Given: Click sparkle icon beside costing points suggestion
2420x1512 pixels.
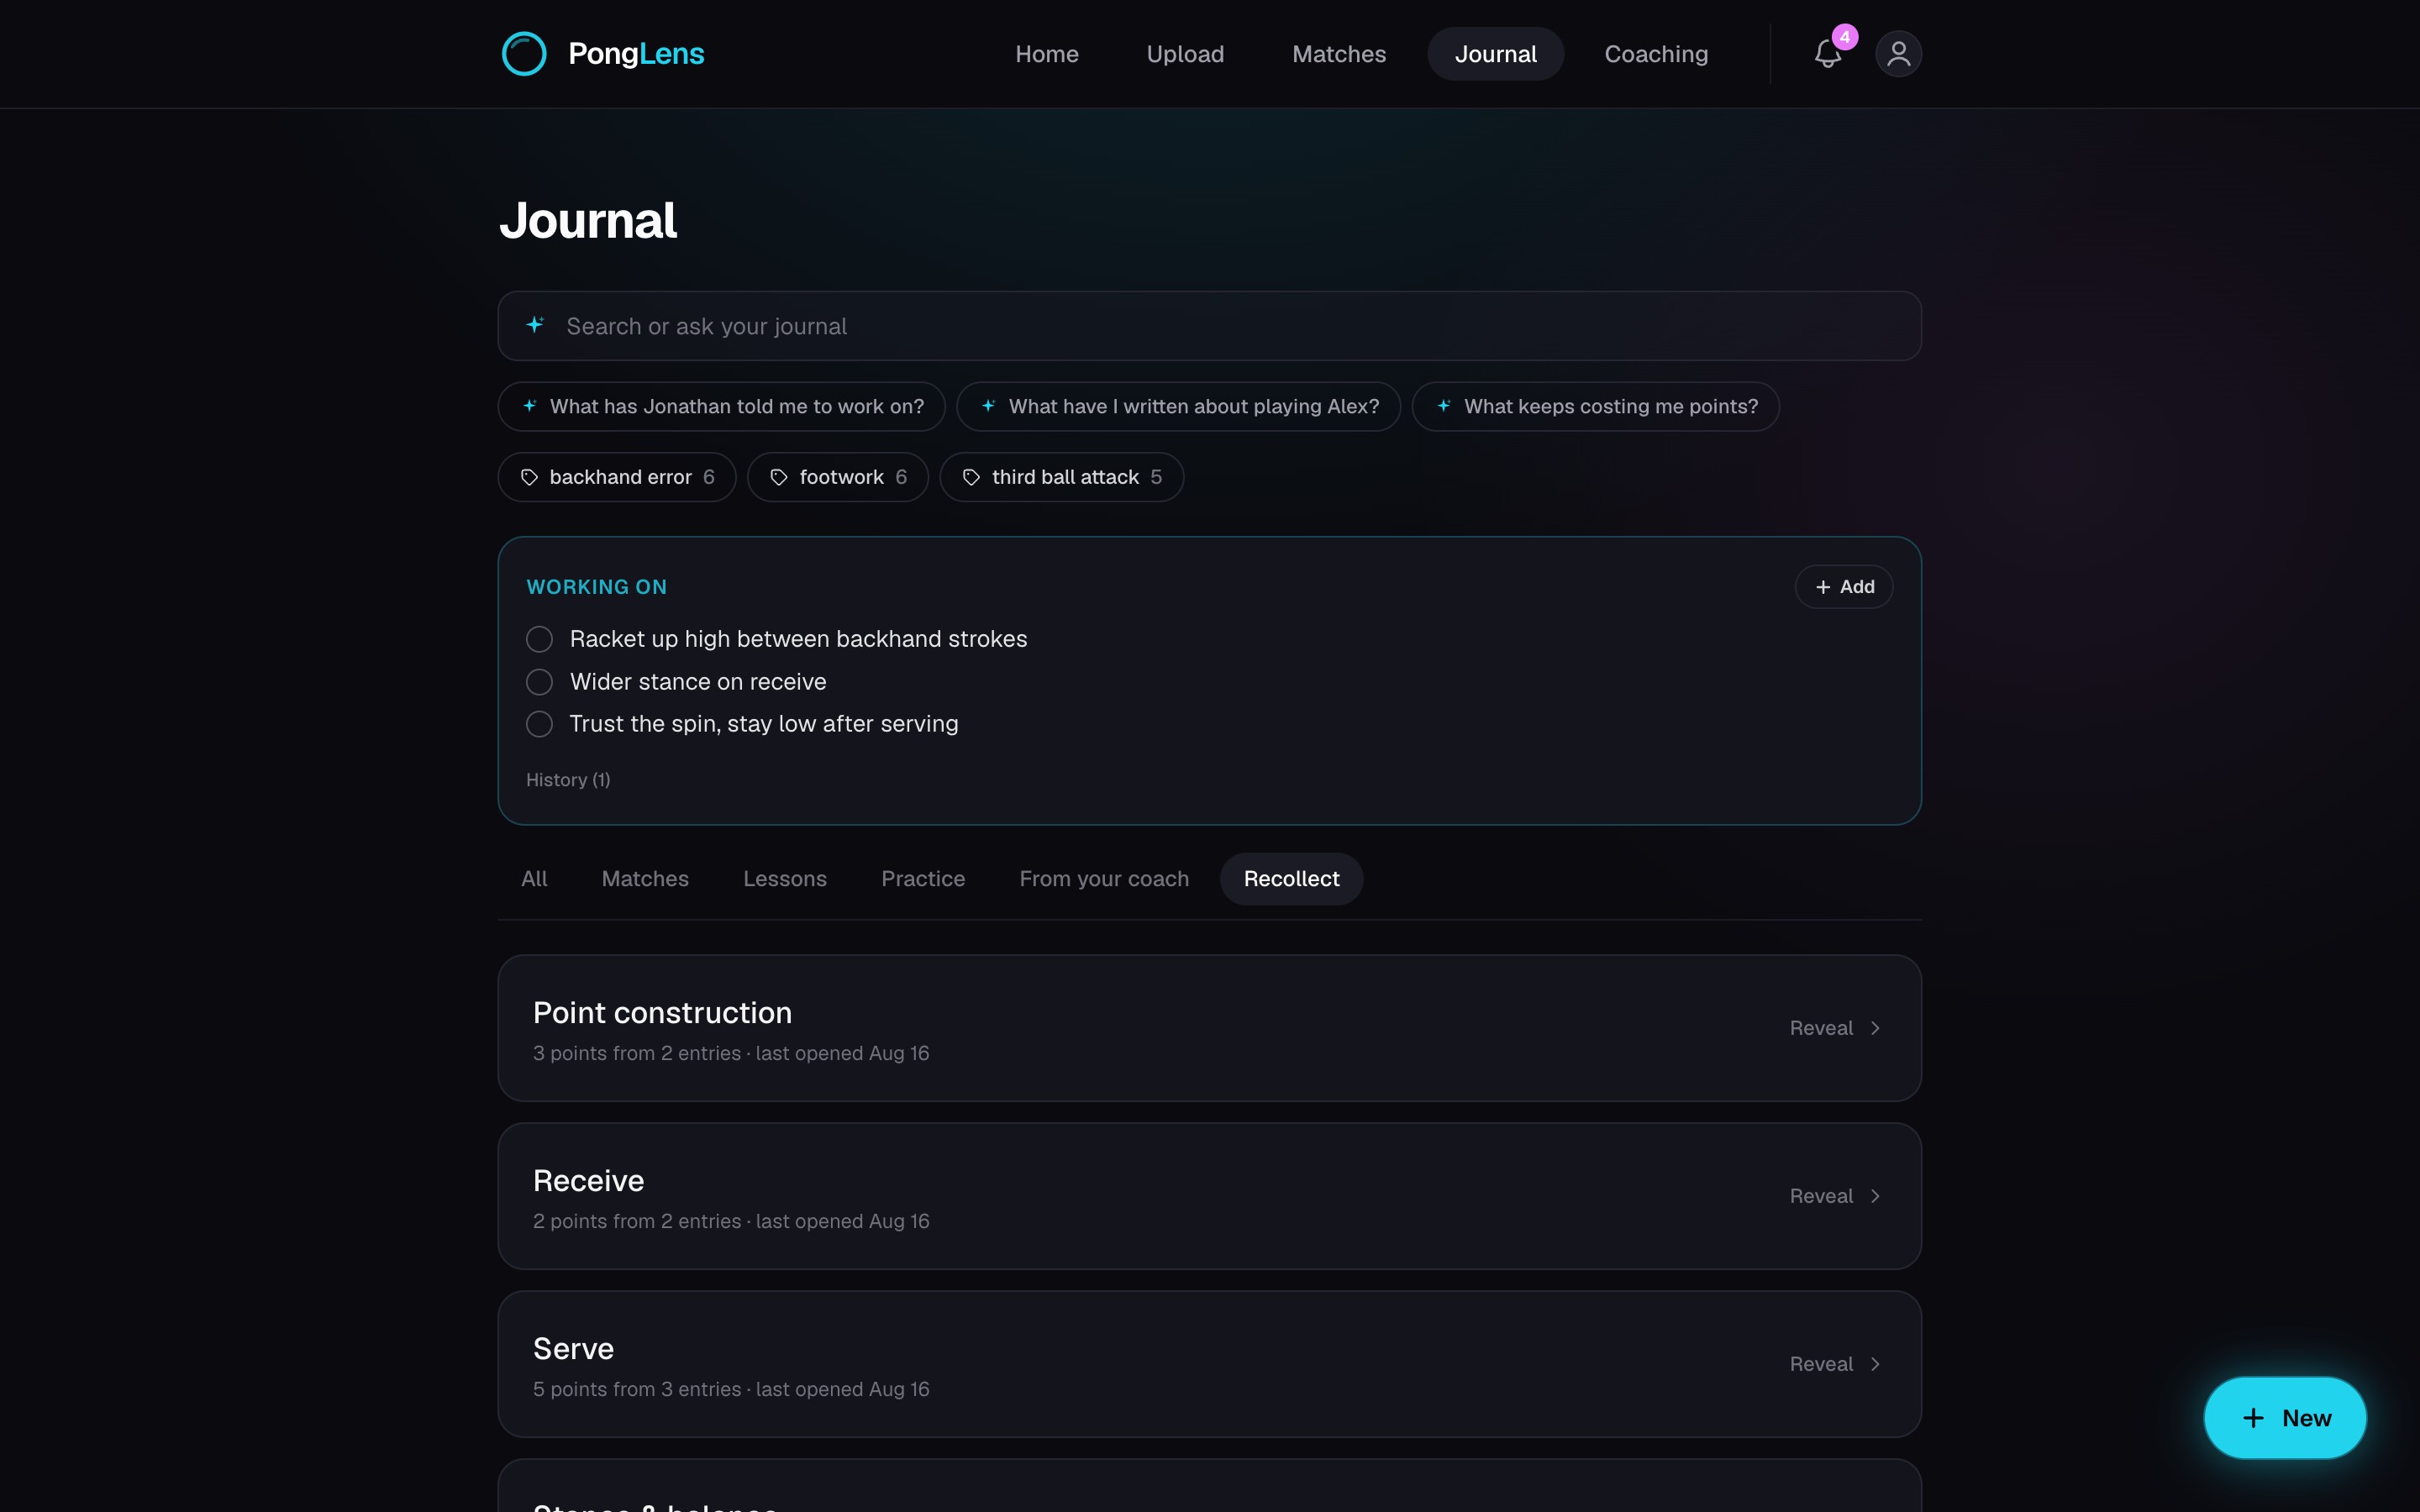Looking at the screenshot, I should pos(1444,406).
